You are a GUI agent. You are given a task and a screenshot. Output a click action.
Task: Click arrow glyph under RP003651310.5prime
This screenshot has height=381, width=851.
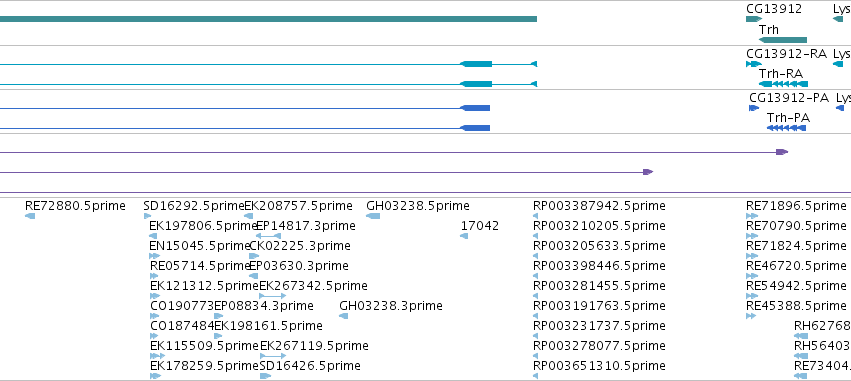coord(536,376)
